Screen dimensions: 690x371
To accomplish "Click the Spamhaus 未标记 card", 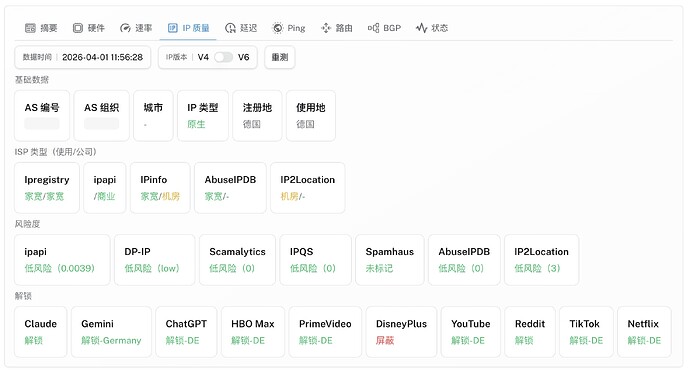I will click(390, 260).
